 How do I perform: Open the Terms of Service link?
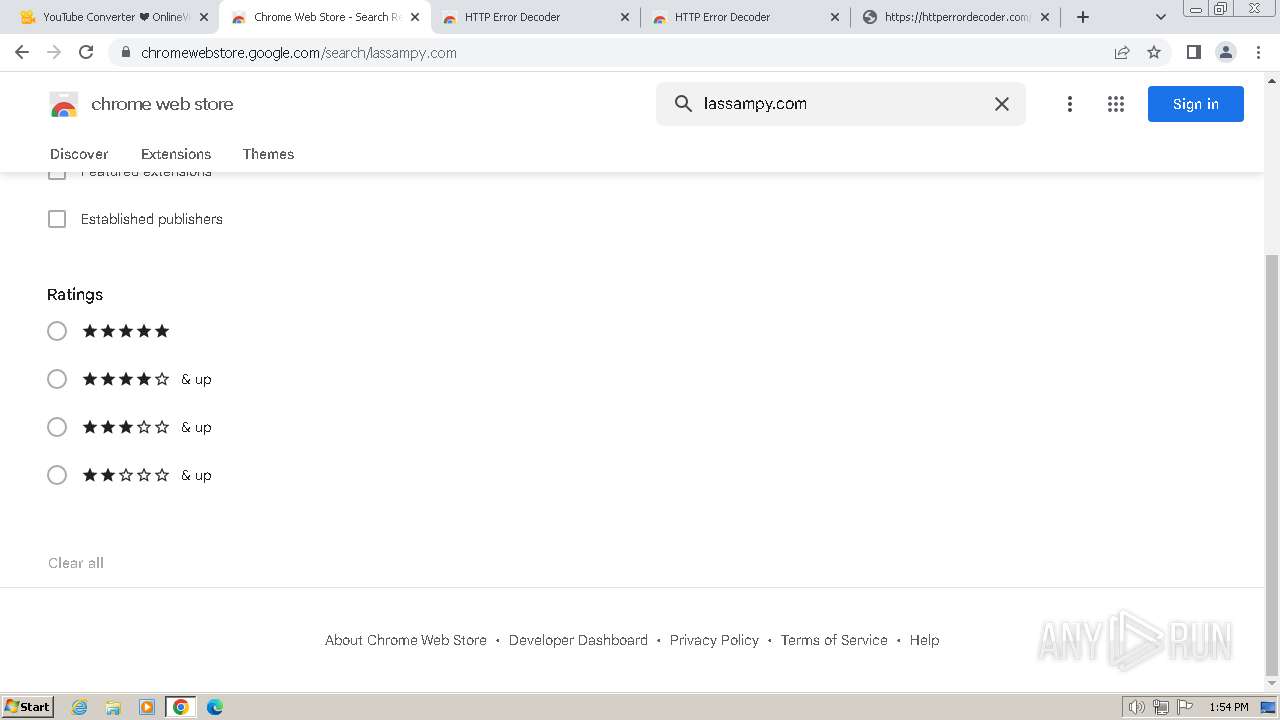834,640
